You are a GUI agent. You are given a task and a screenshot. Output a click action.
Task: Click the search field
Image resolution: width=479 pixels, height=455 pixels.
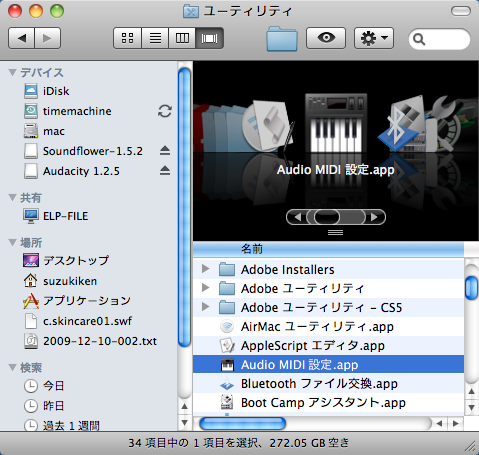(439, 39)
